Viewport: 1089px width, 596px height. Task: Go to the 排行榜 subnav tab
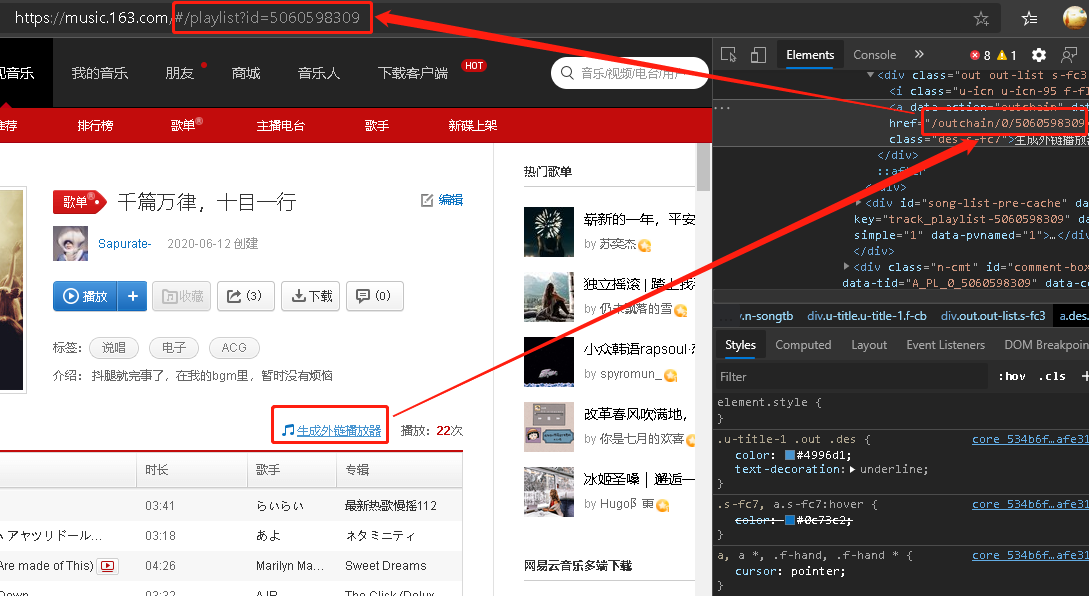95,126
